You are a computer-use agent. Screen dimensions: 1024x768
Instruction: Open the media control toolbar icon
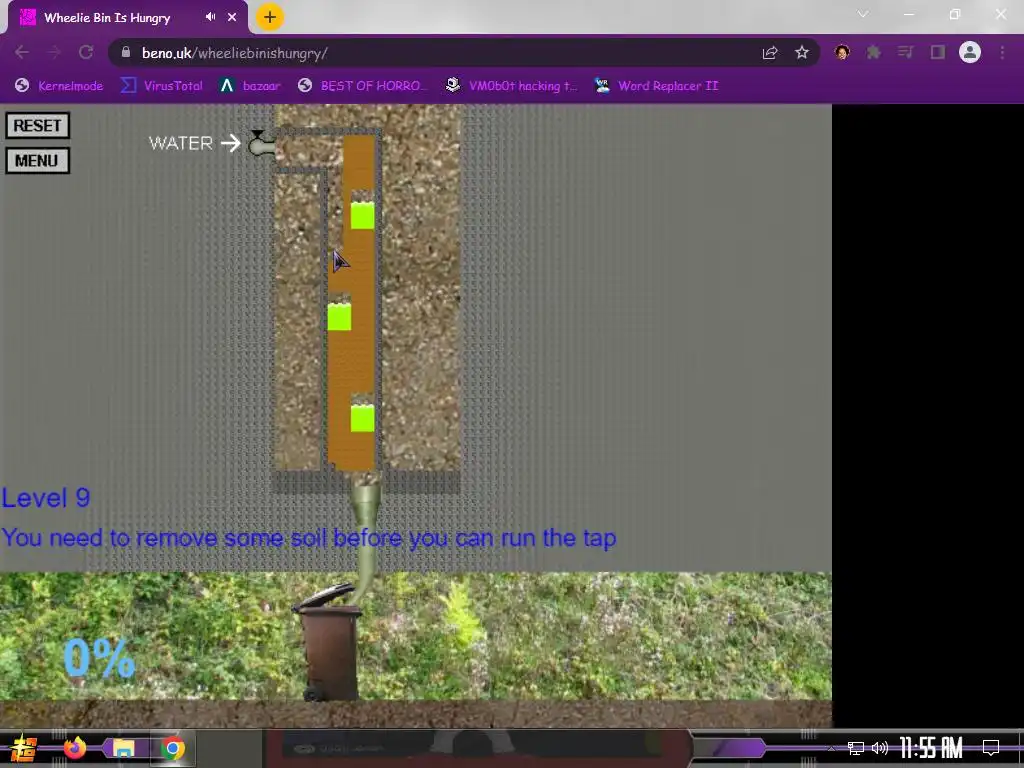tap(905, 52)
